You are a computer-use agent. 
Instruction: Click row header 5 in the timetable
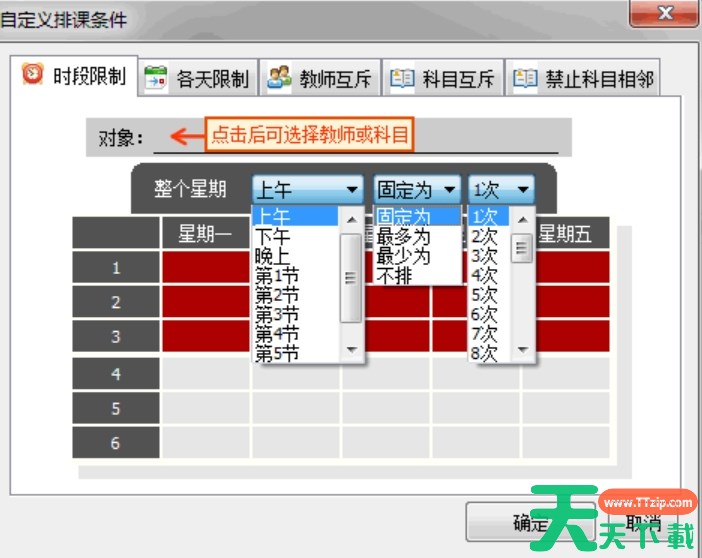[116, 408]
